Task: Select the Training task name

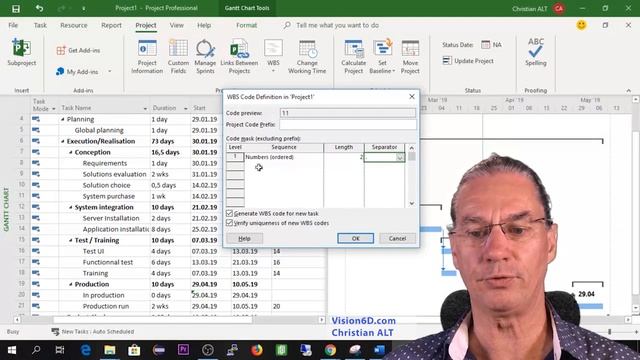Action: click(96, 273)
